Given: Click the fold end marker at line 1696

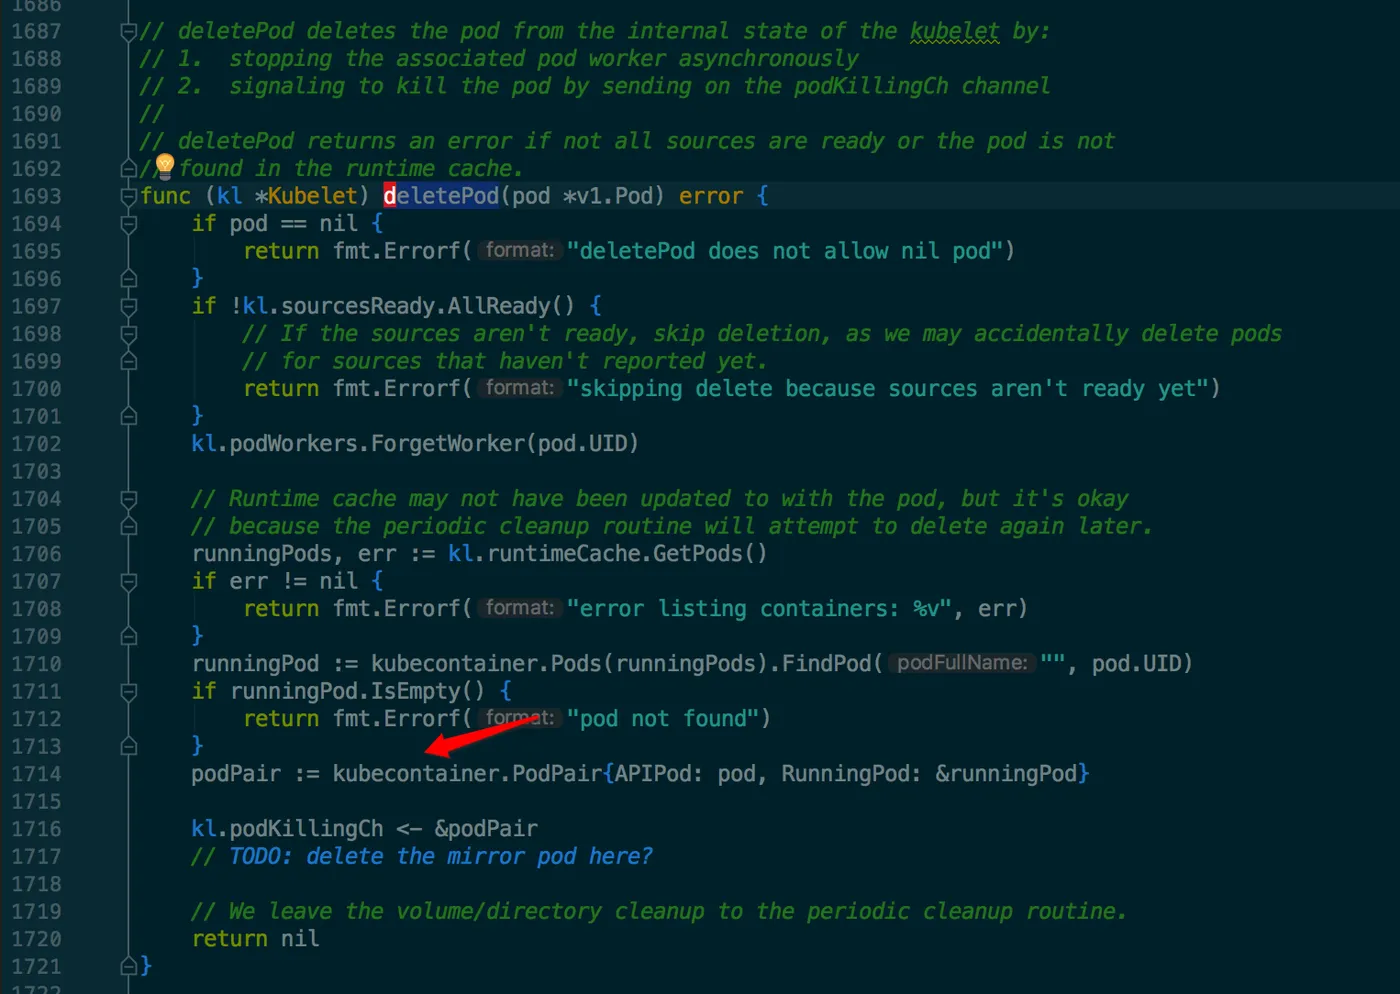Looking at the screenshot, I should tap(128, 279).
